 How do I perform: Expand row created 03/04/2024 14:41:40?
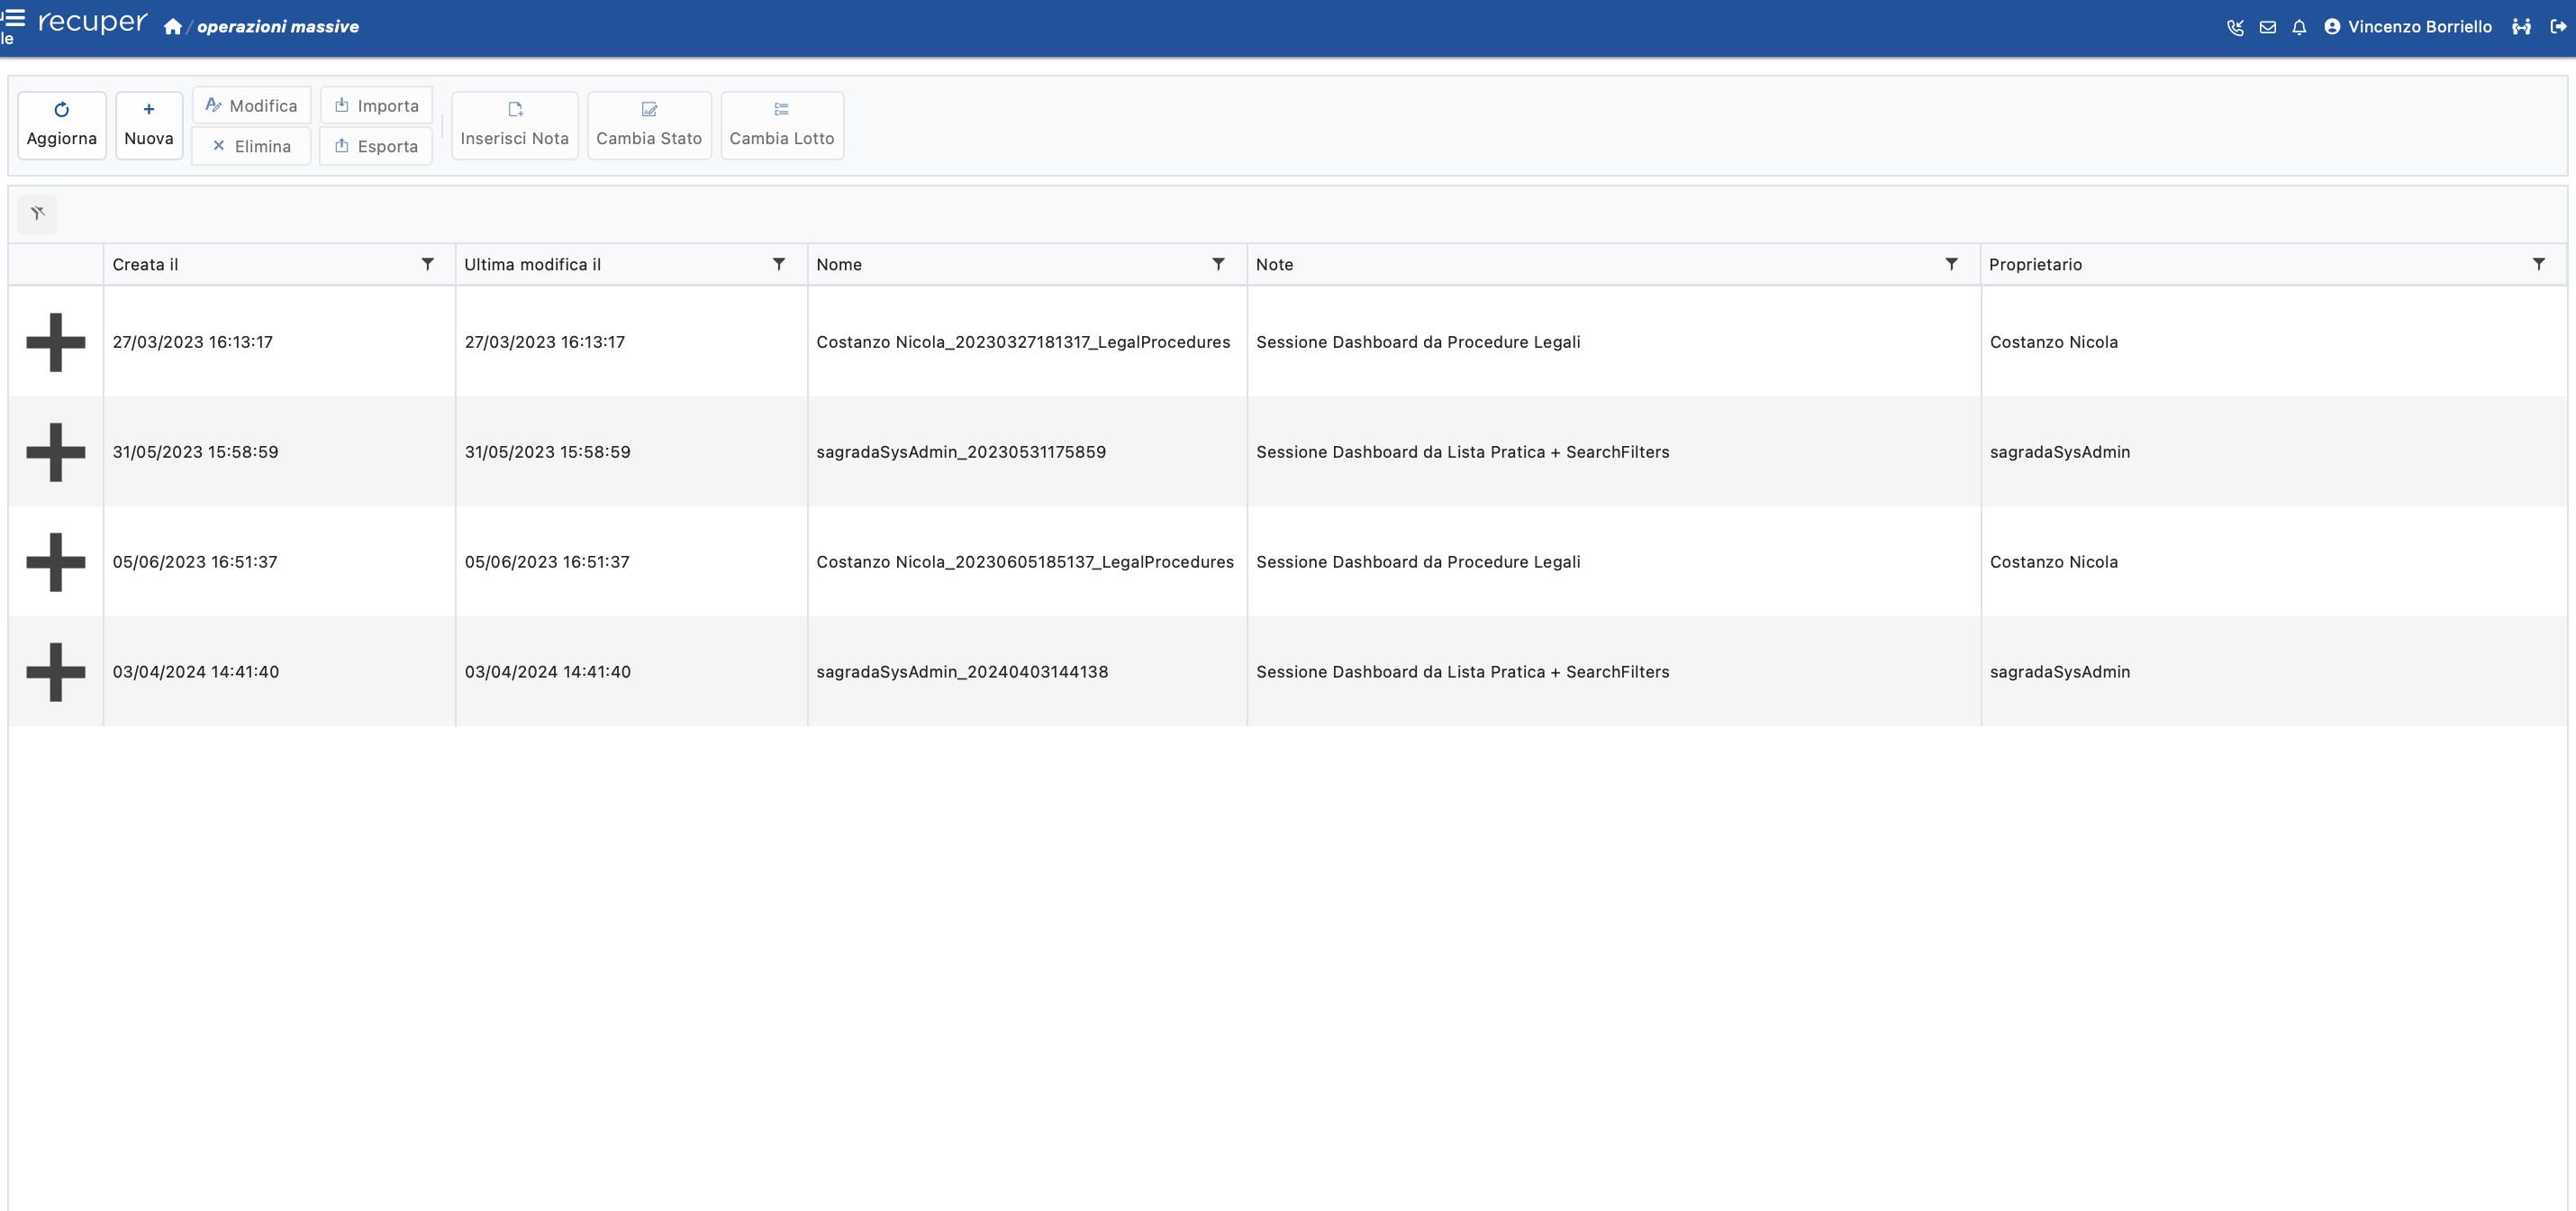click(56, 672)
